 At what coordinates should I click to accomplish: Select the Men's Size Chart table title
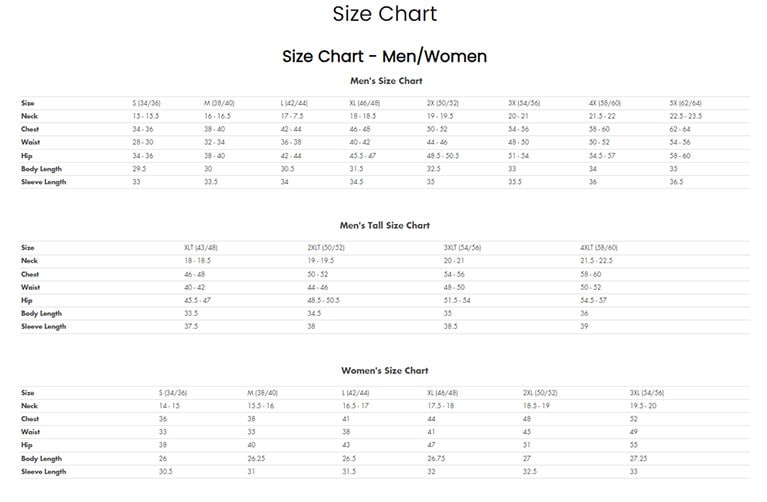pyautogui.click(x=386, y=80)
